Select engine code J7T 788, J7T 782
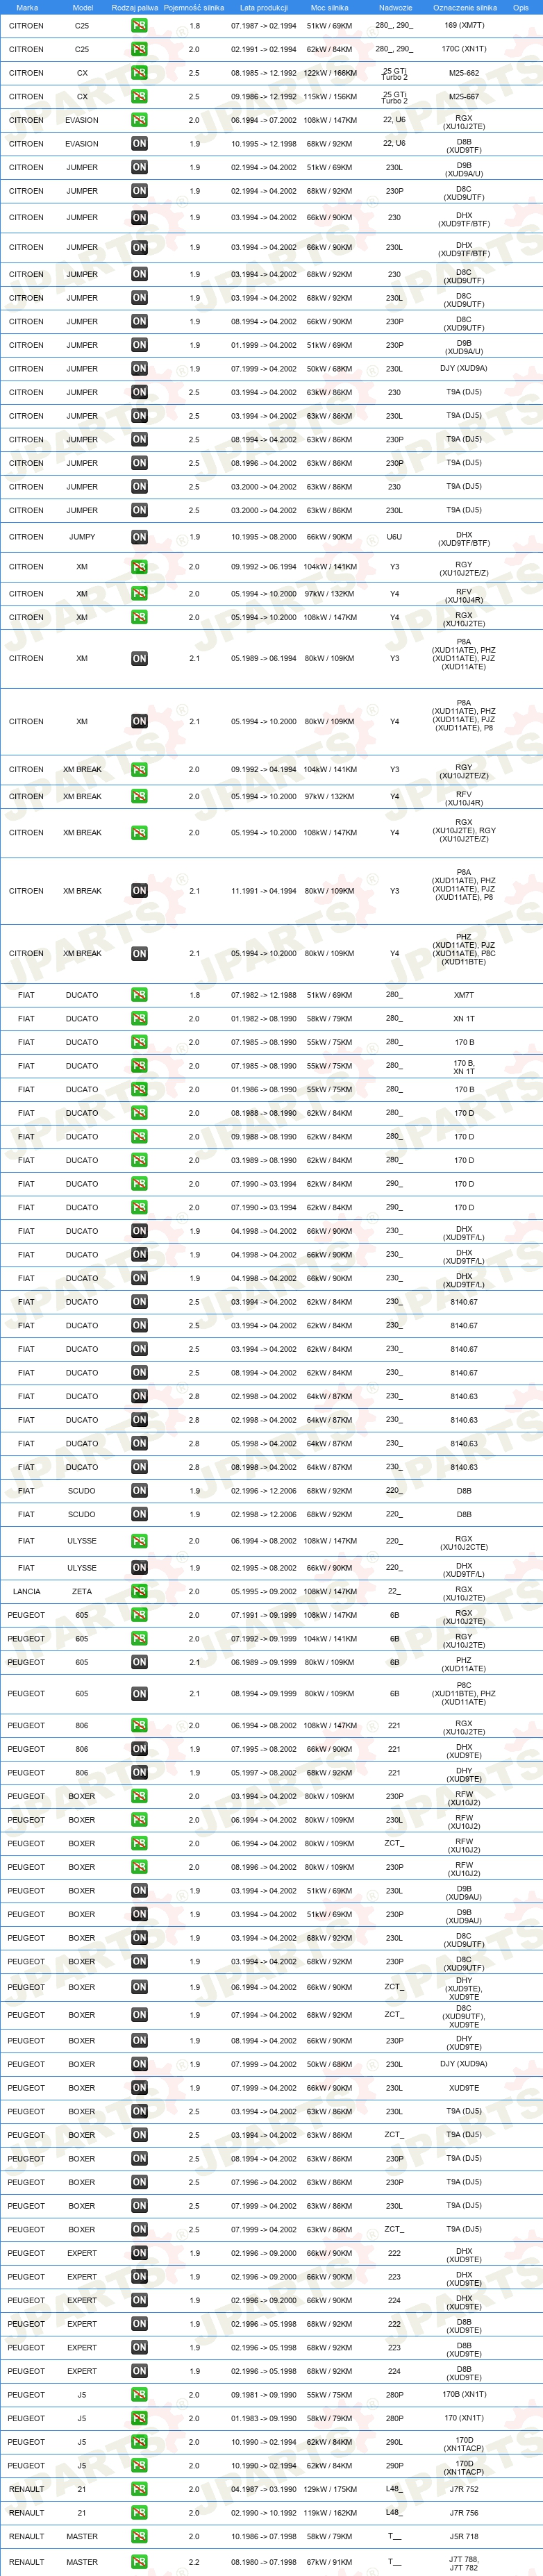The image size is (543, 2576). click(x=464, y=2562)
